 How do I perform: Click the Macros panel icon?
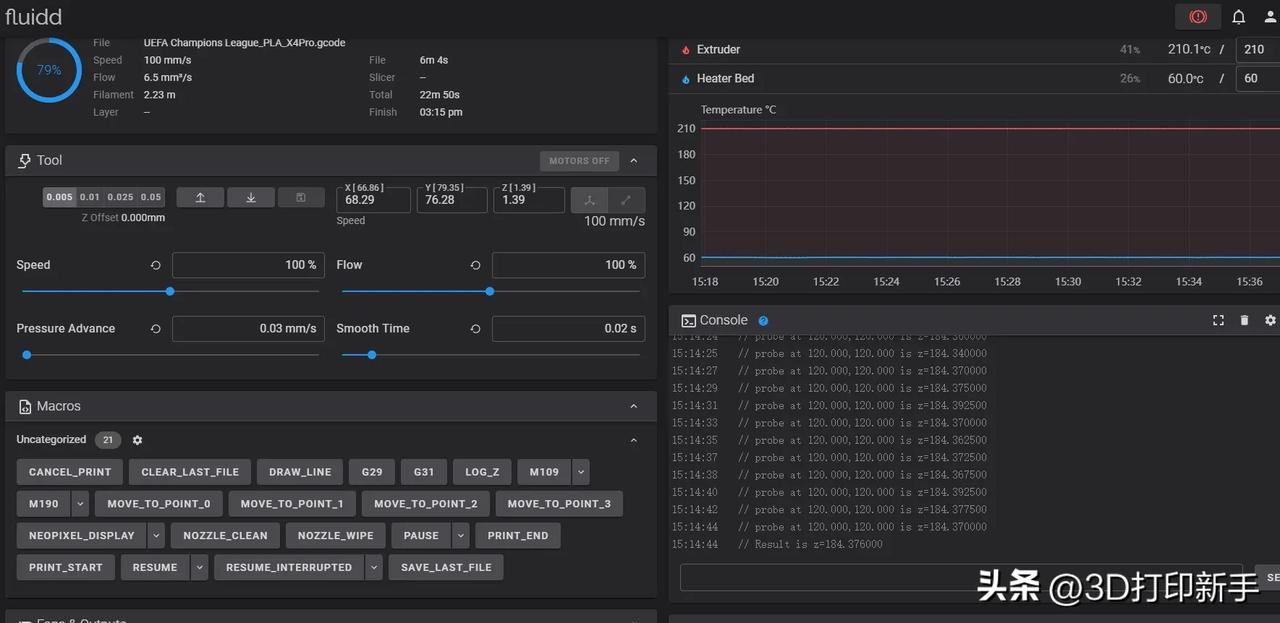pyautogui.click(x=25, y=406)
